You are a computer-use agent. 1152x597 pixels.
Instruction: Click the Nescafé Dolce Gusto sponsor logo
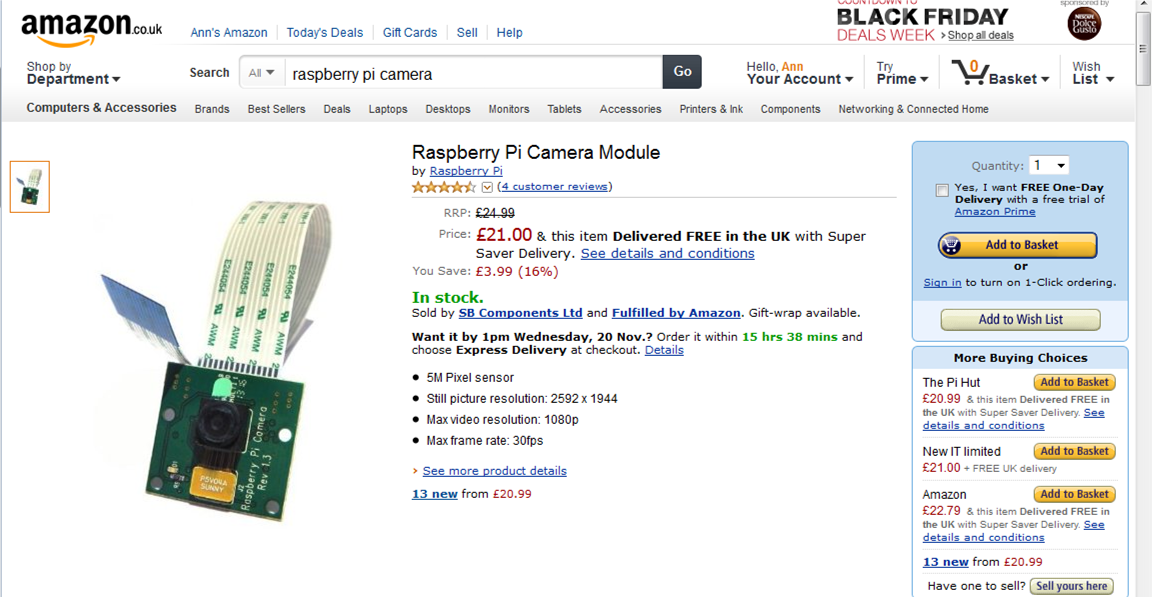tap(1084, 23)
